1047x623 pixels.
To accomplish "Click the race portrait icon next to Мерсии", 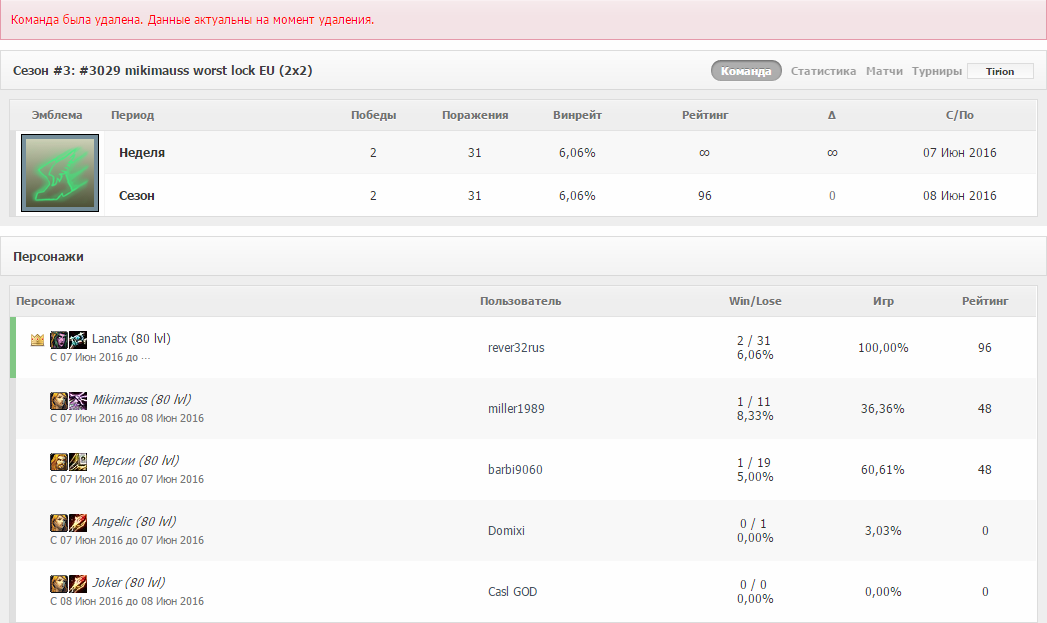I will click(x=59, y=461).
